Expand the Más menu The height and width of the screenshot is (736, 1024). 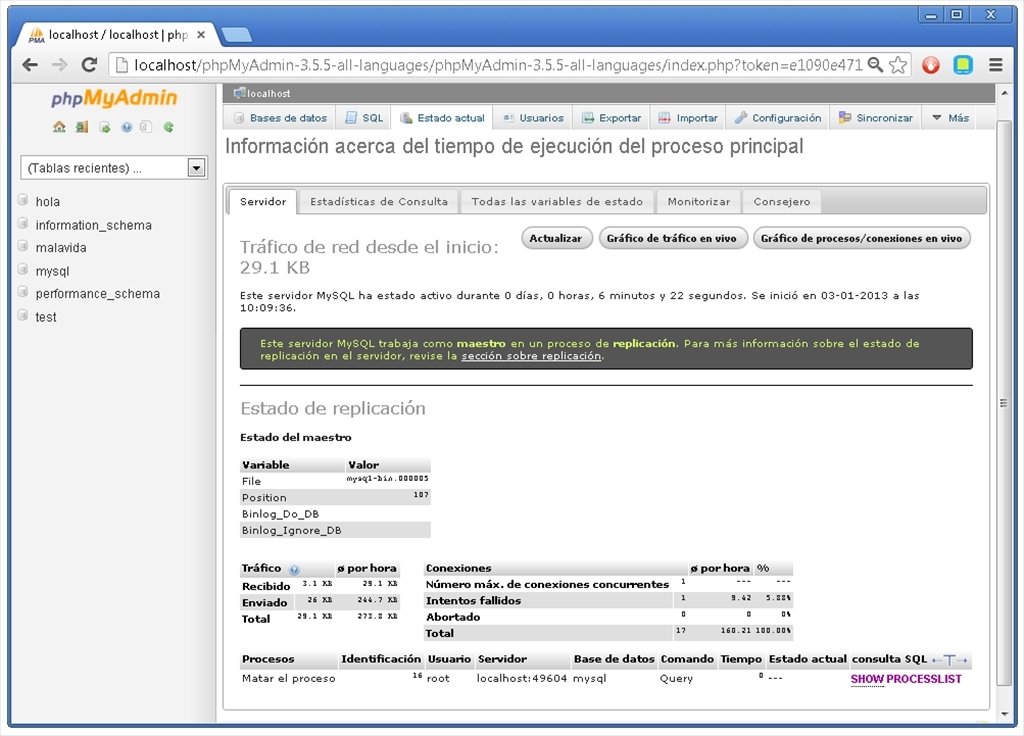point(950,118)
